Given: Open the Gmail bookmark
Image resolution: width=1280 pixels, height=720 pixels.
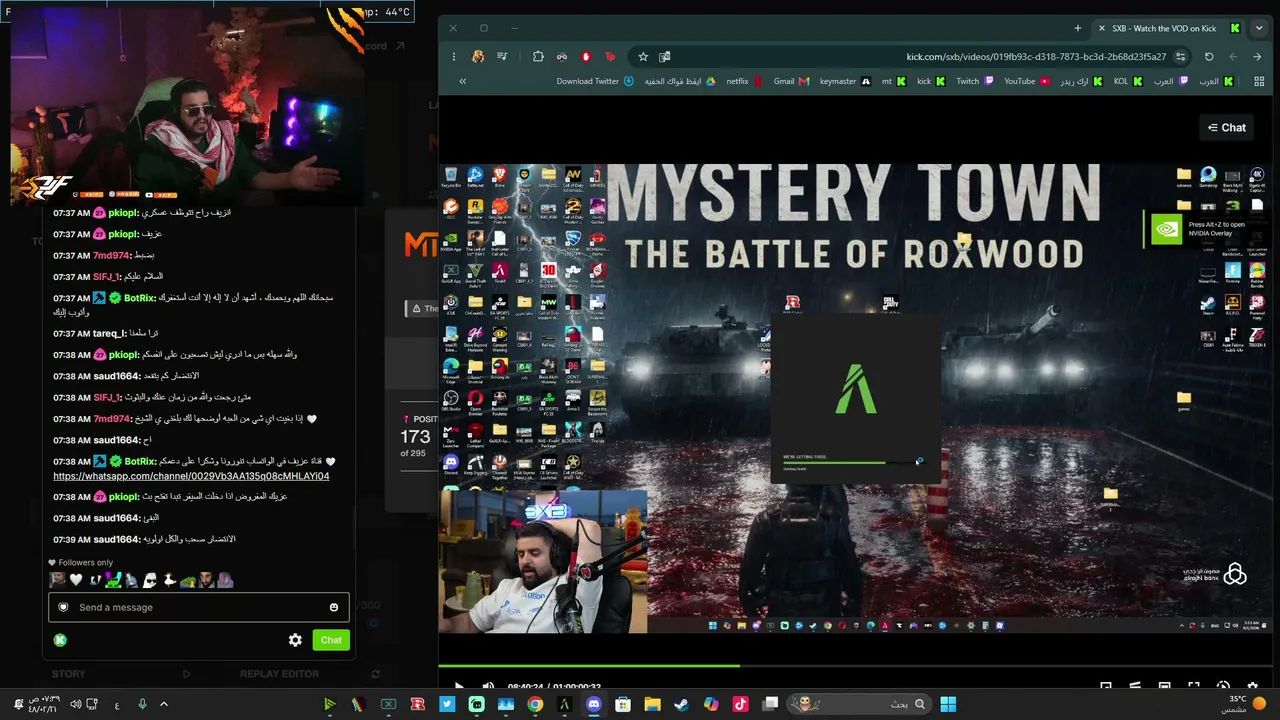Looking at the screenshot, I should tap(791, 81).
